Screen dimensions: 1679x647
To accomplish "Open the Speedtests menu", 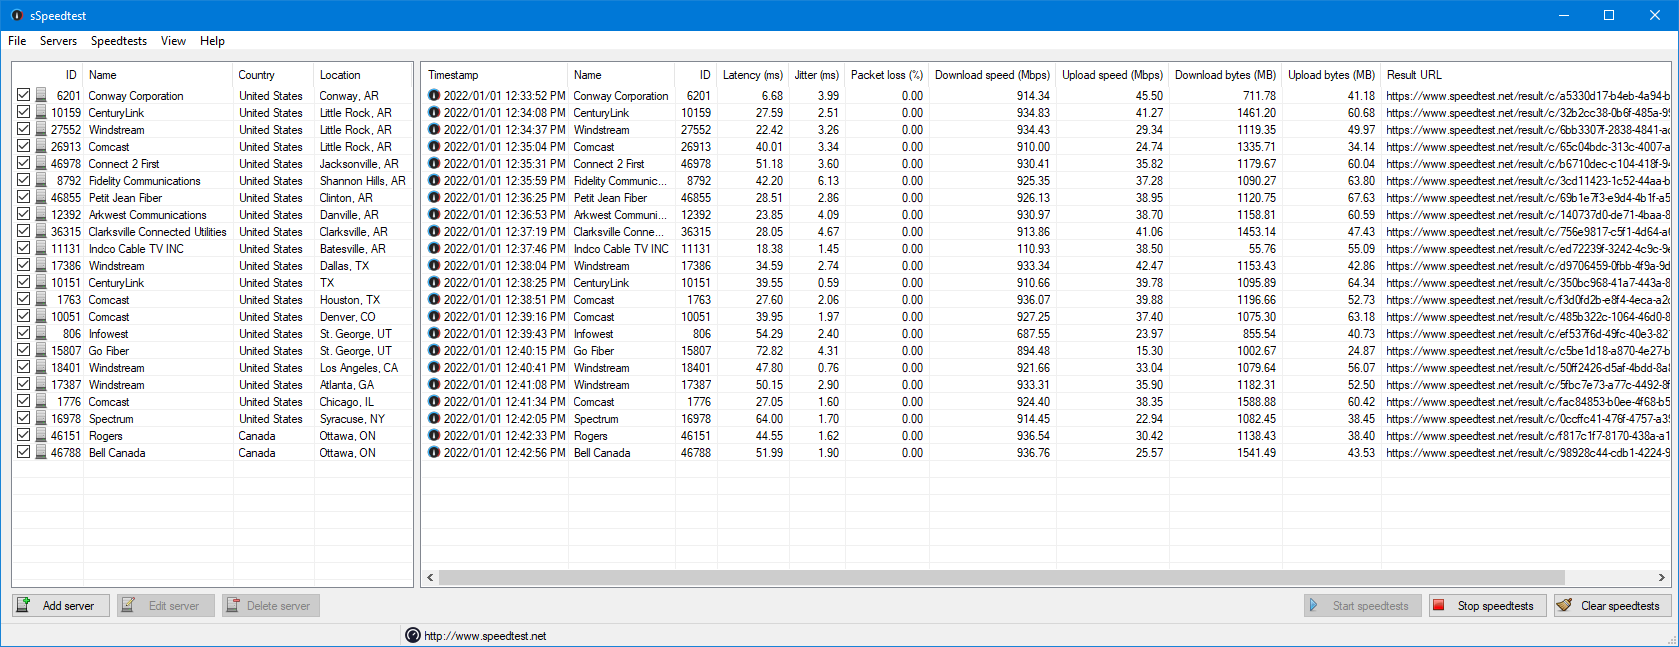I will [x=118, y=41].
